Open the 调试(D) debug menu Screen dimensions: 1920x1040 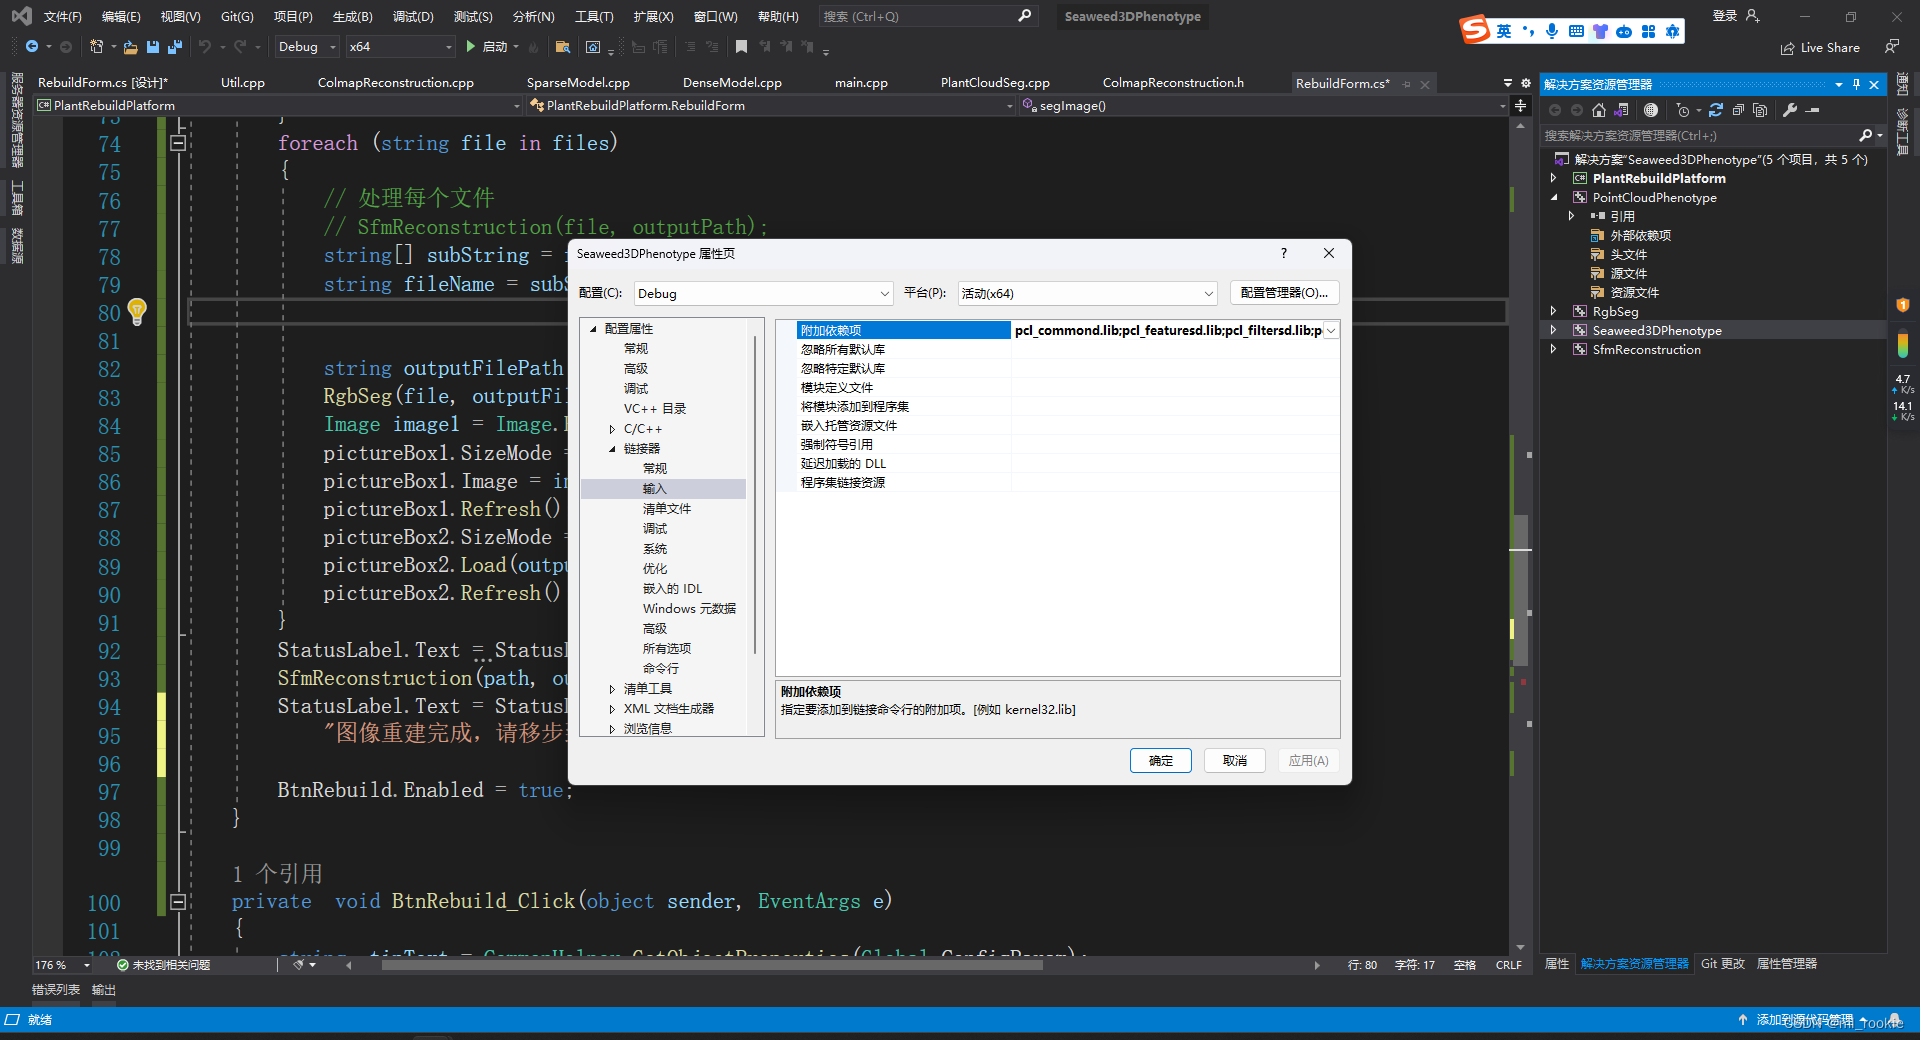pos(413,17)
